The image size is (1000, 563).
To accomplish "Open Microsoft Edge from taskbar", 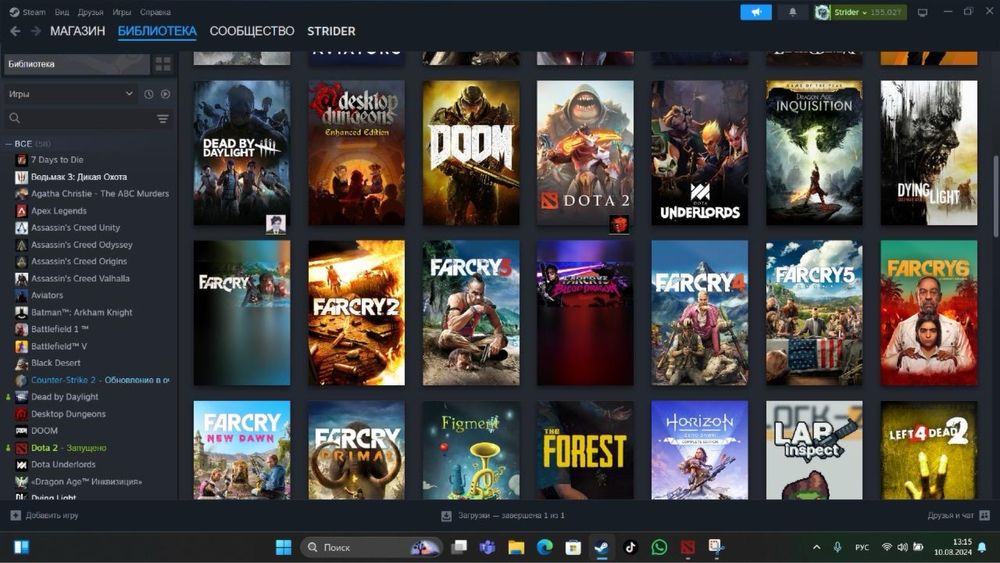I will pyautogui.click(x=545, y=547).
